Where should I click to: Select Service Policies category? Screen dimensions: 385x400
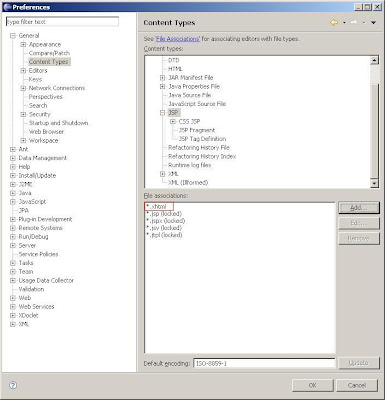tap(38, 254)
